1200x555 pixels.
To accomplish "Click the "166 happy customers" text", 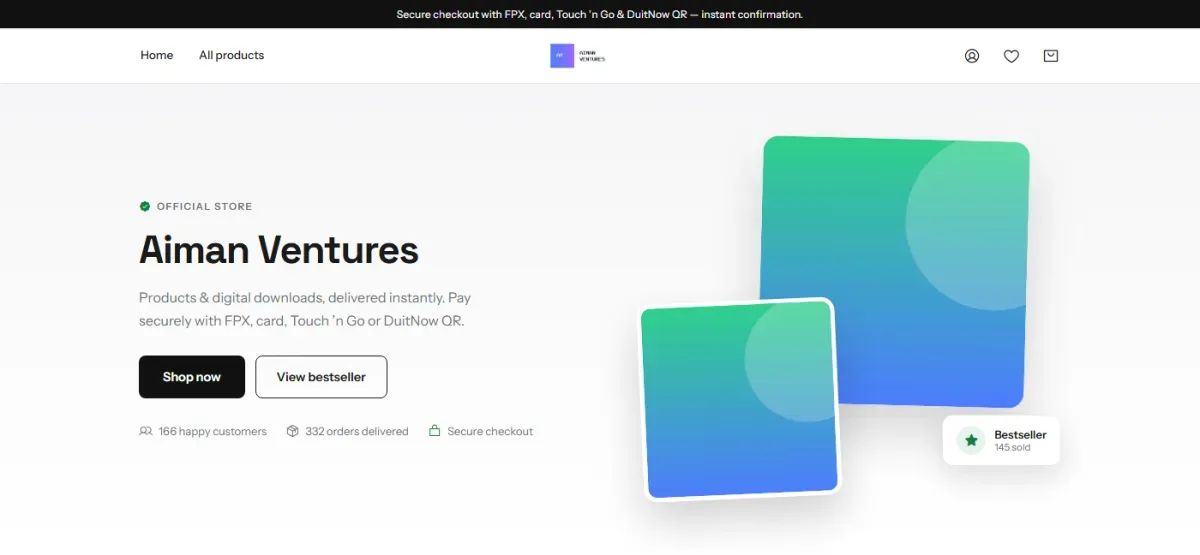I will [x=212, y=431].
